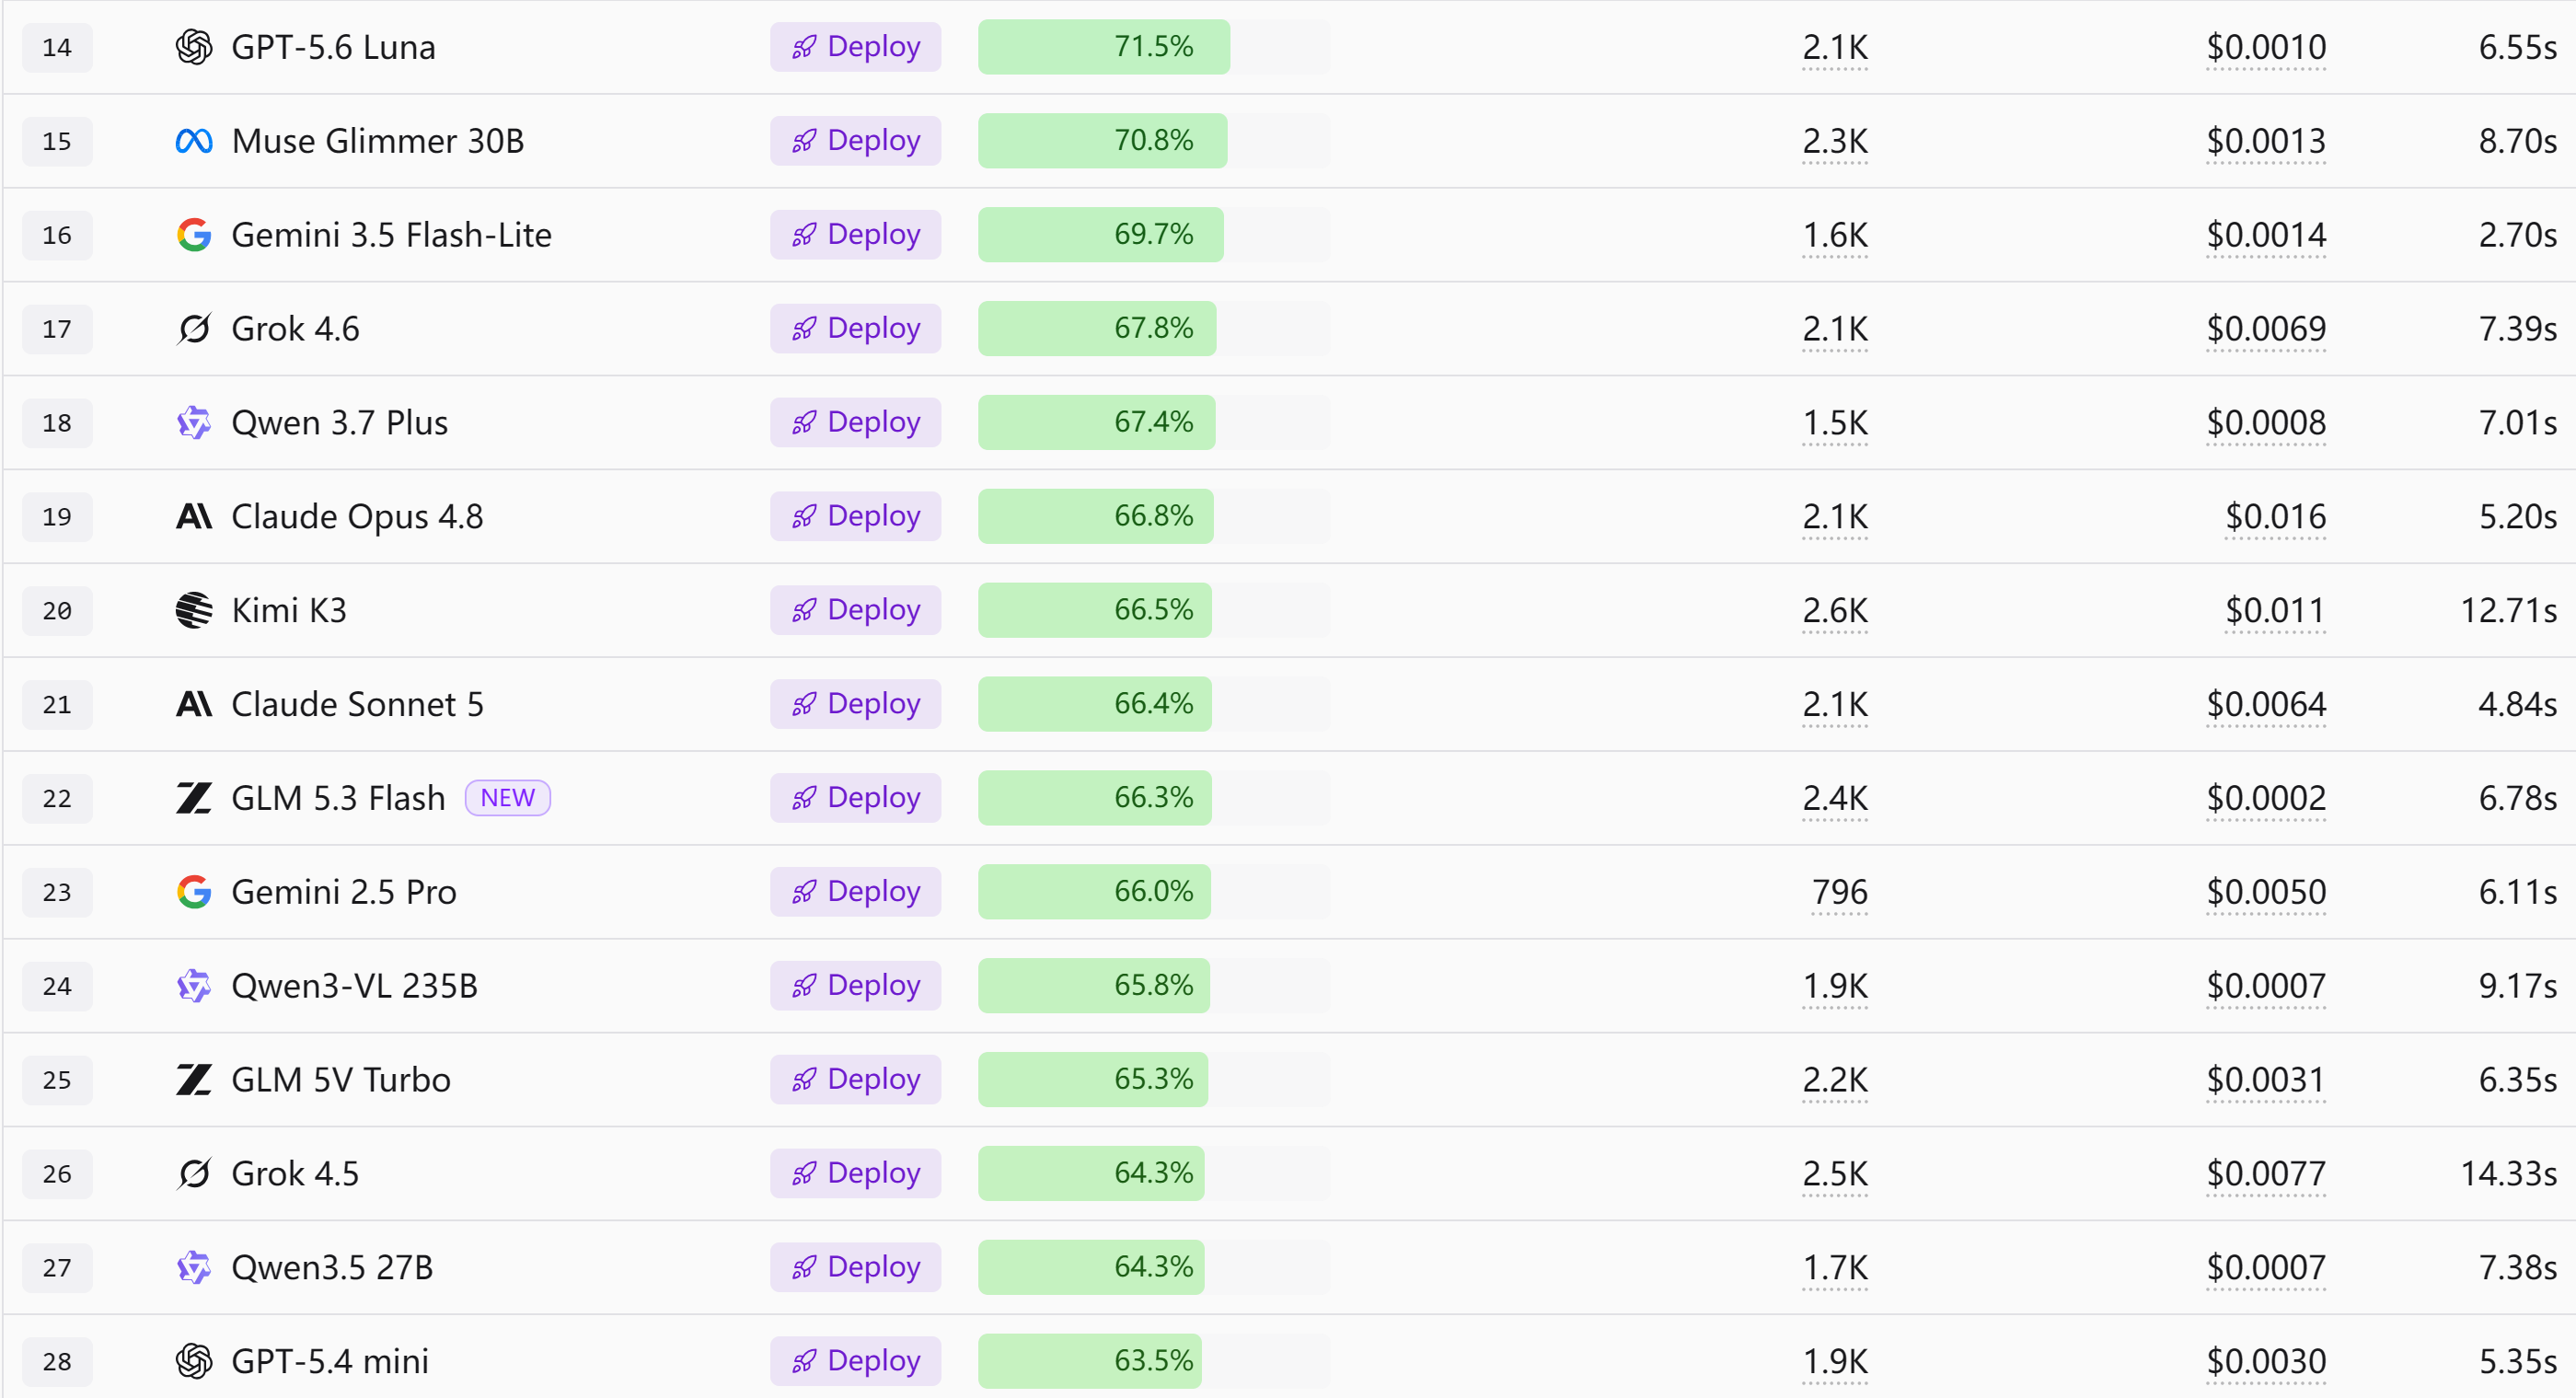This screenshot has width=2576, height=1398.
Task: Deploy the Claude Sonnet 5 model
Action: (x=855, y=704)
